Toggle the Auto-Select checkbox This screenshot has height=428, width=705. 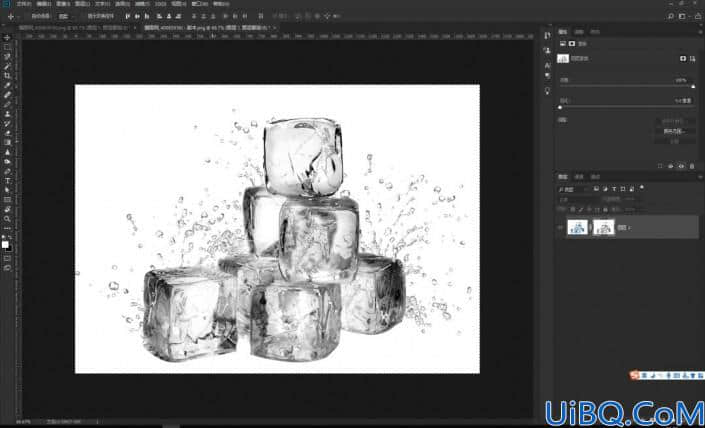28,16
